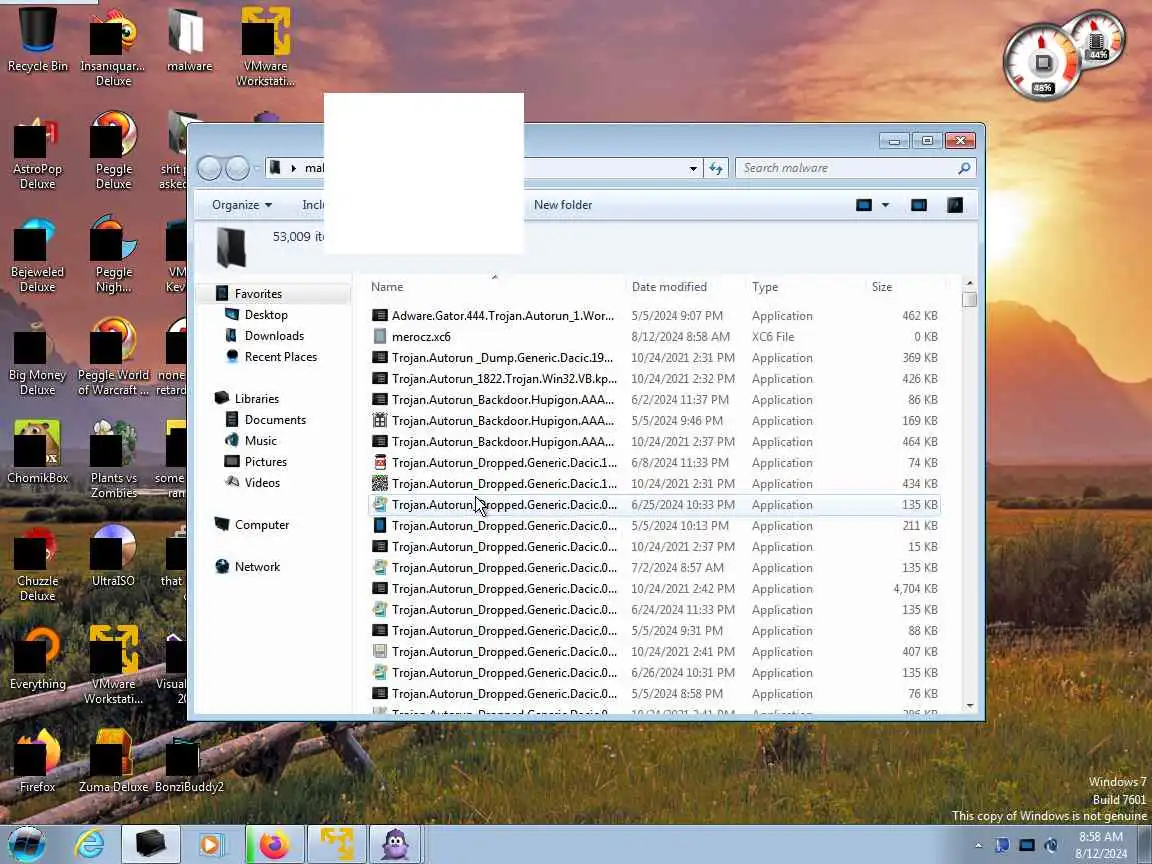Viewport: 1152px width, 864px height.
Task: Open Recent Places in navigation pane
Action: pyautogui.click(x=281, y=357)
